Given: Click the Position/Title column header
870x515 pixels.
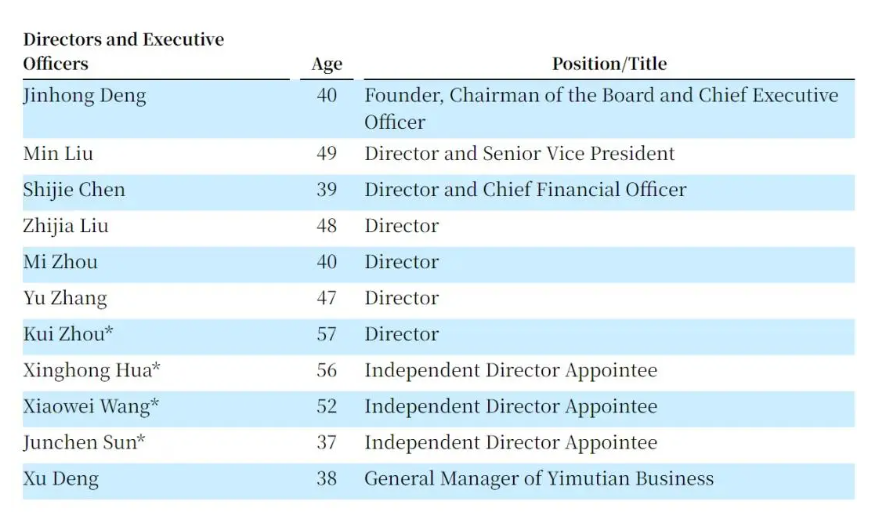Looking at the screenshot, I should click(x=609, y=63).
